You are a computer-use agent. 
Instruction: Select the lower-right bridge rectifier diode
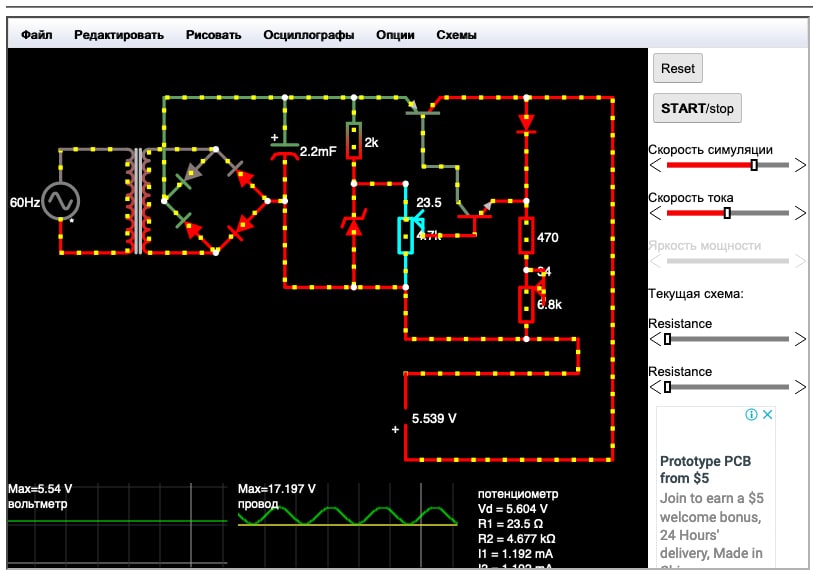tap(242, 227)
